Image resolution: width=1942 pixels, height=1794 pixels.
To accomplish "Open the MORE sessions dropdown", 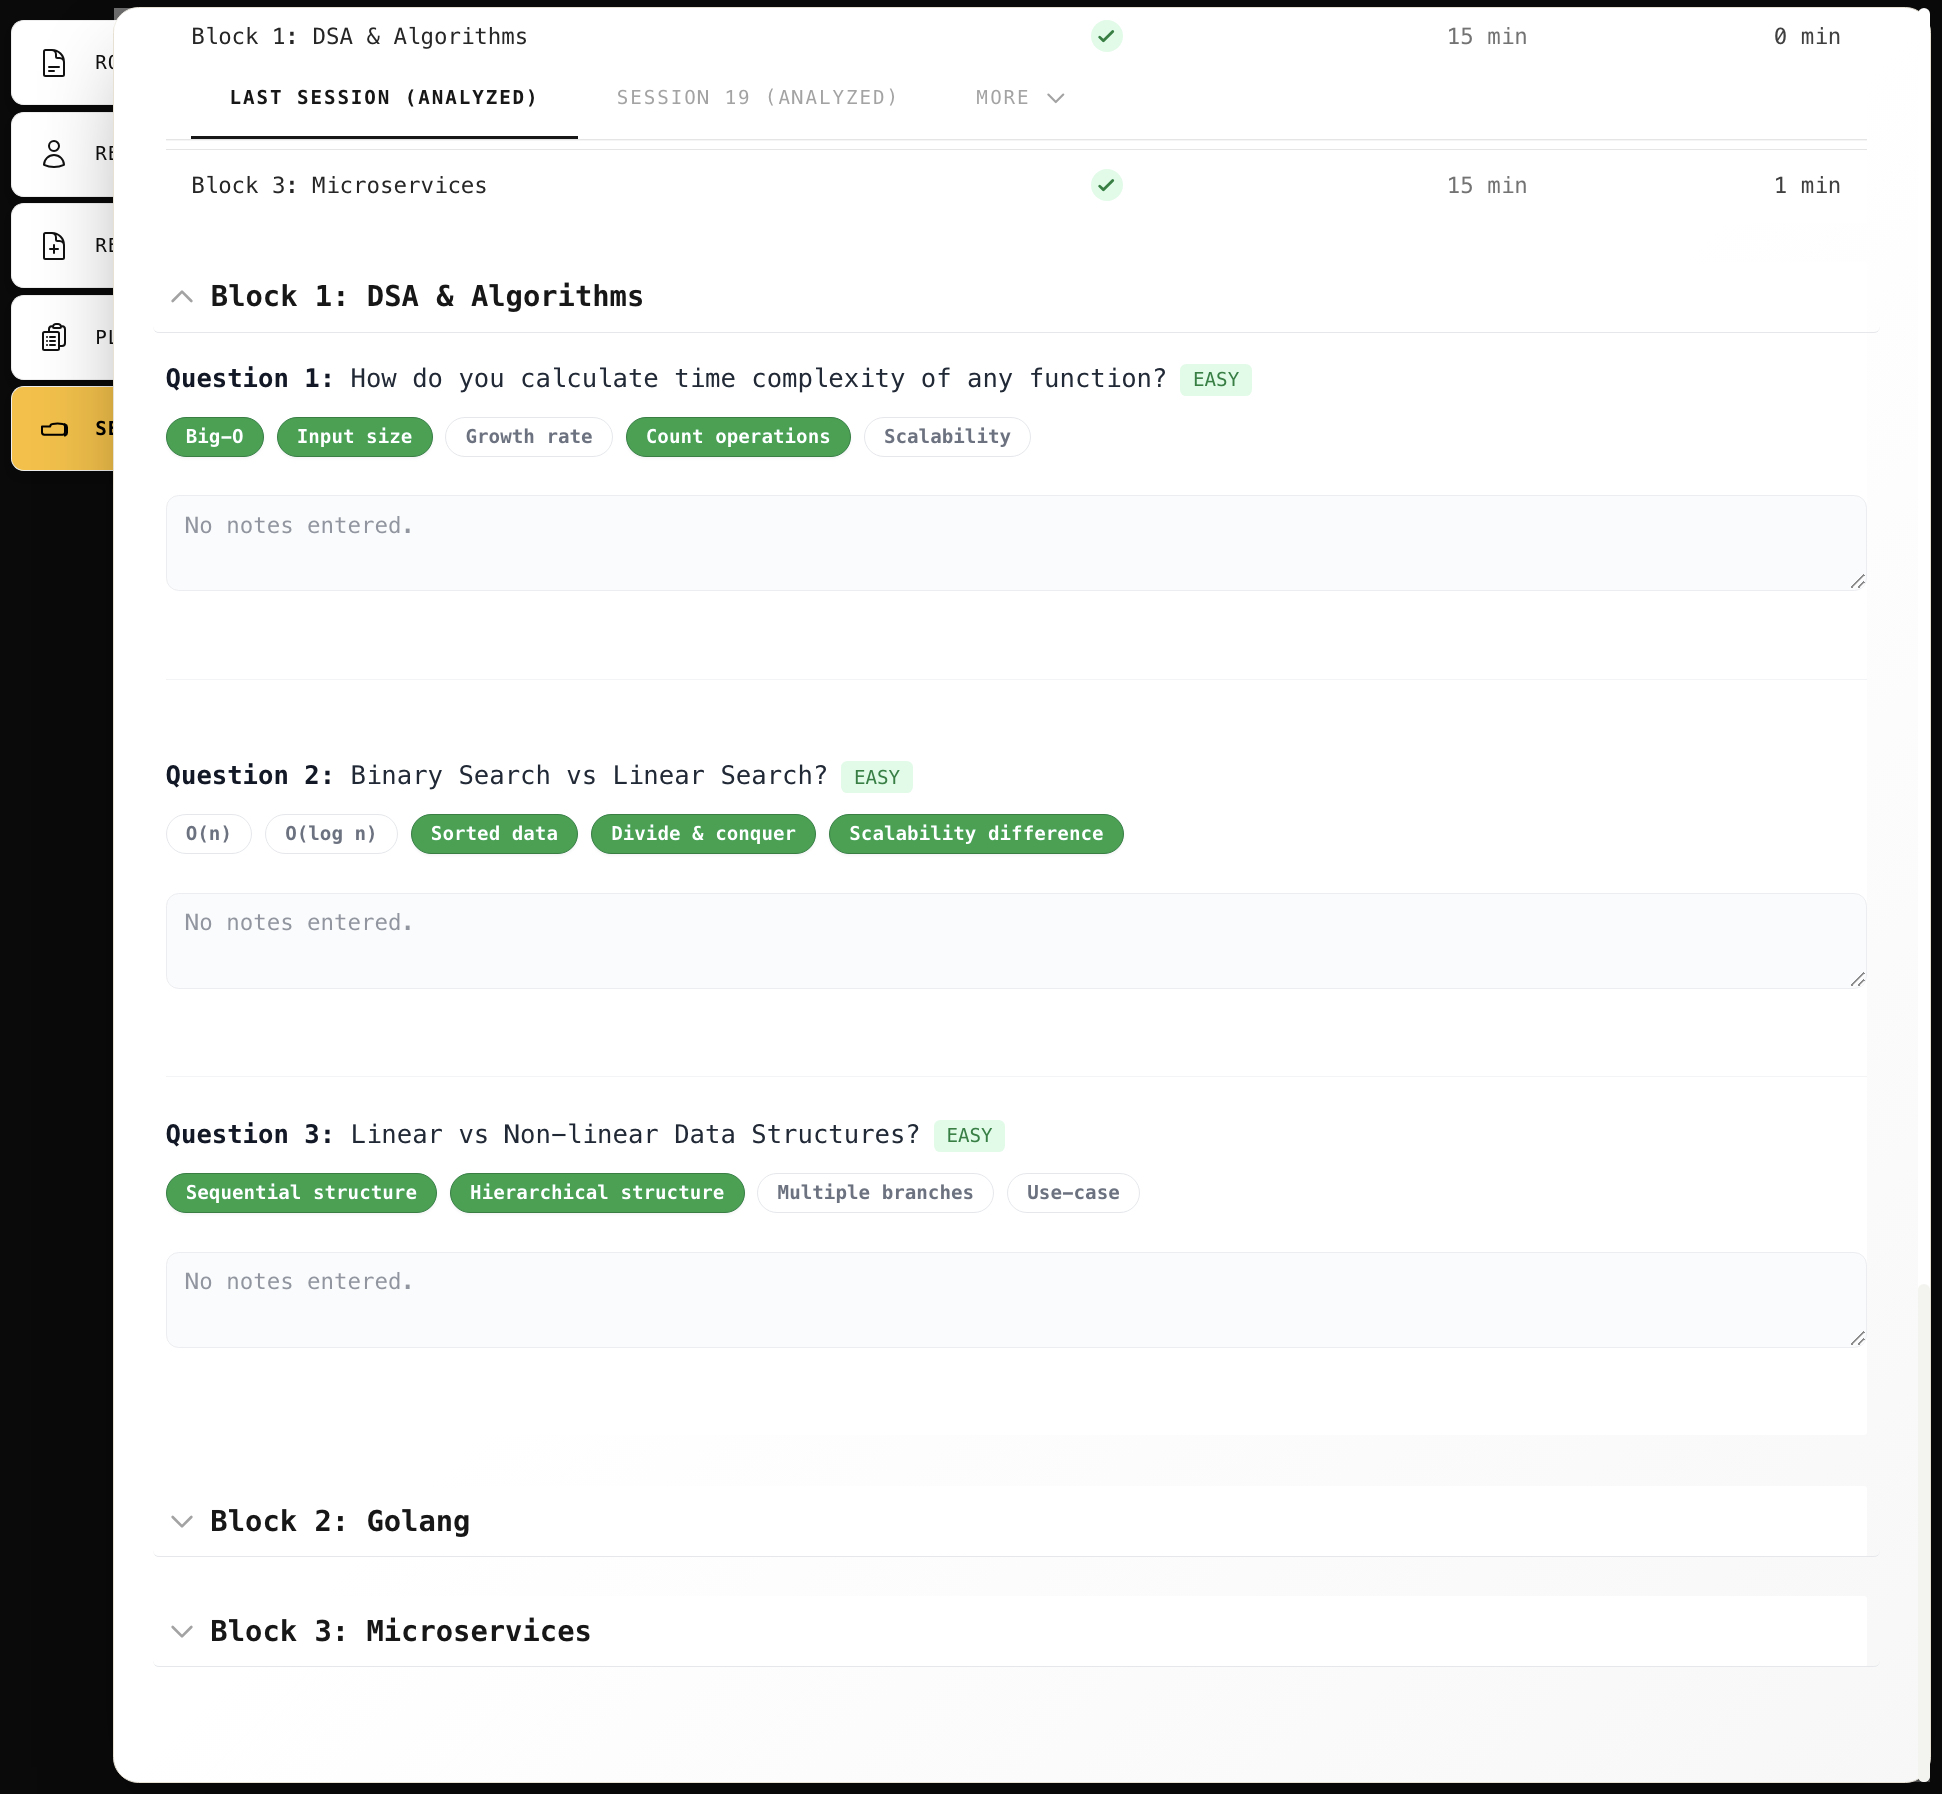I will point(1018,97).
